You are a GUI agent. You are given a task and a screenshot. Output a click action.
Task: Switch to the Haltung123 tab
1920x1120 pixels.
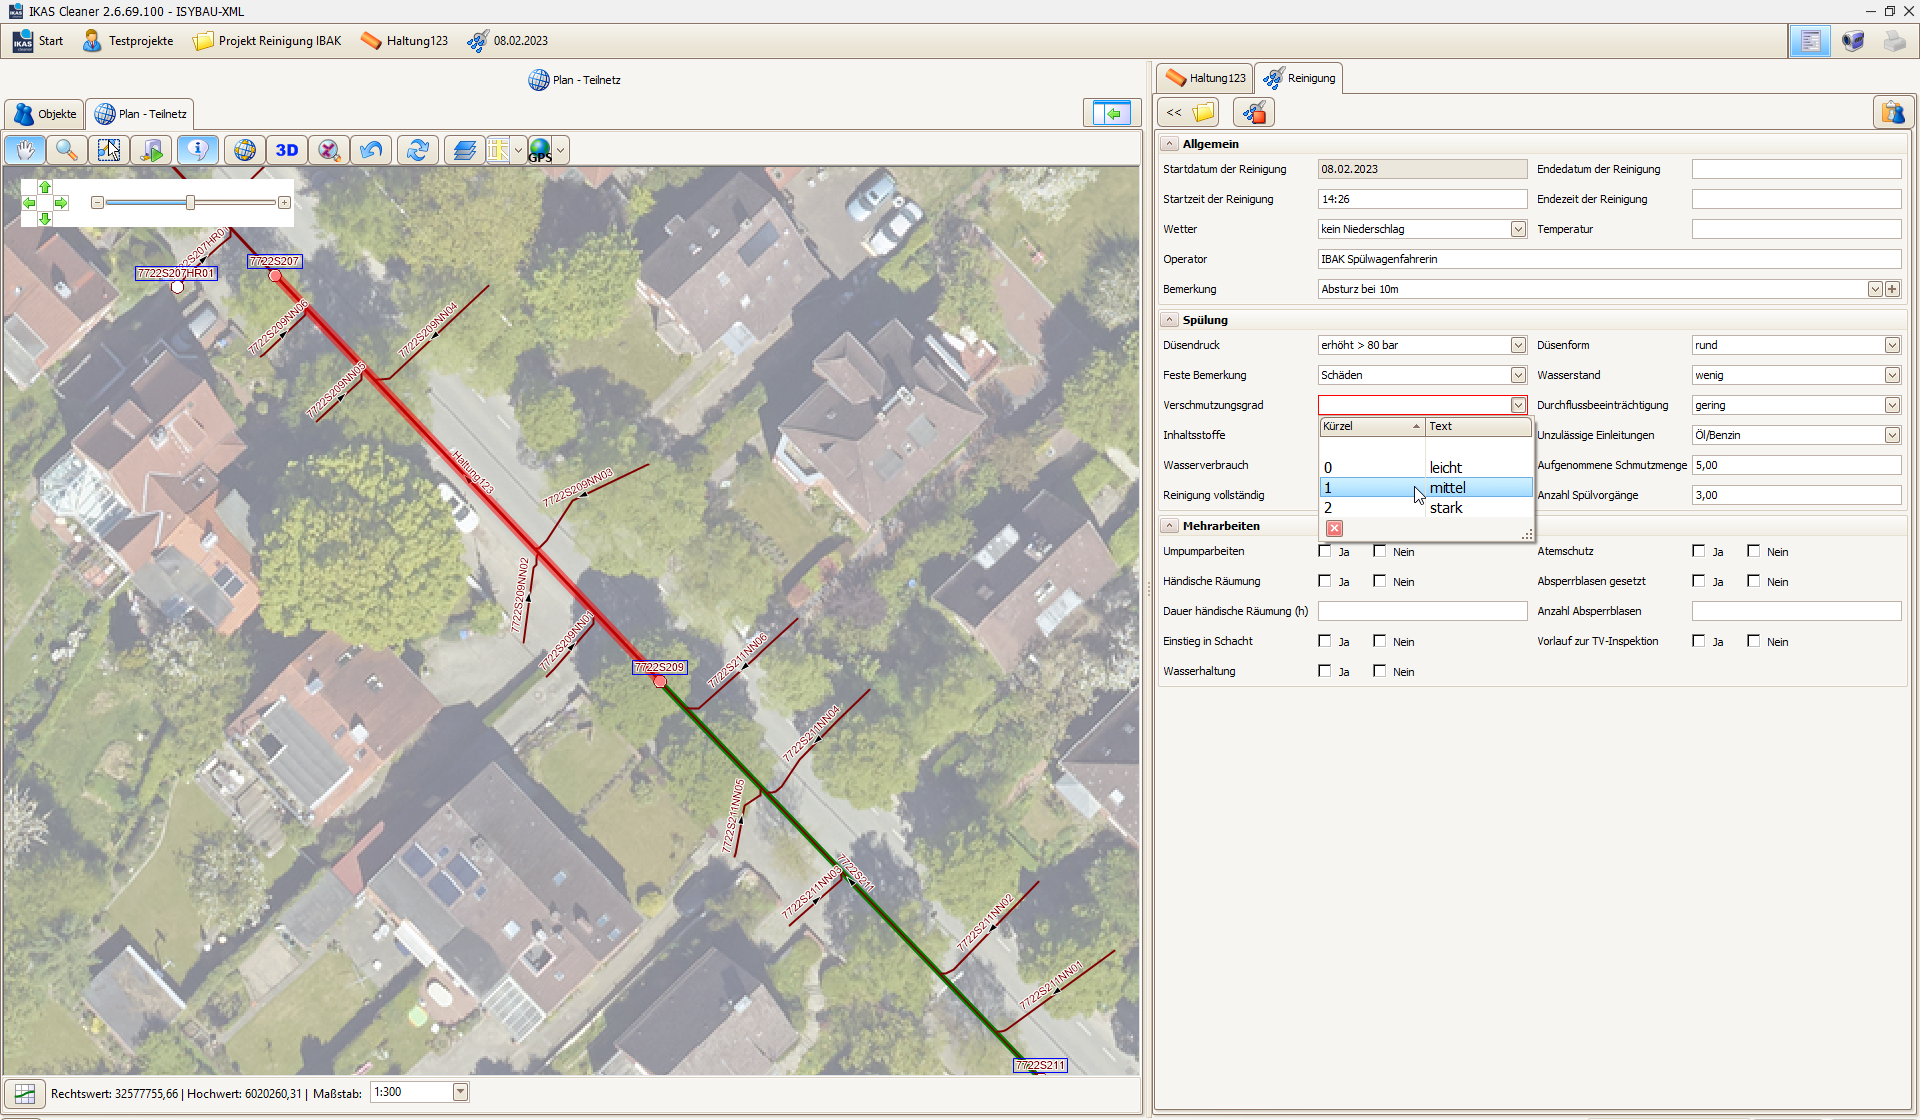click(x=1206, y=78)
